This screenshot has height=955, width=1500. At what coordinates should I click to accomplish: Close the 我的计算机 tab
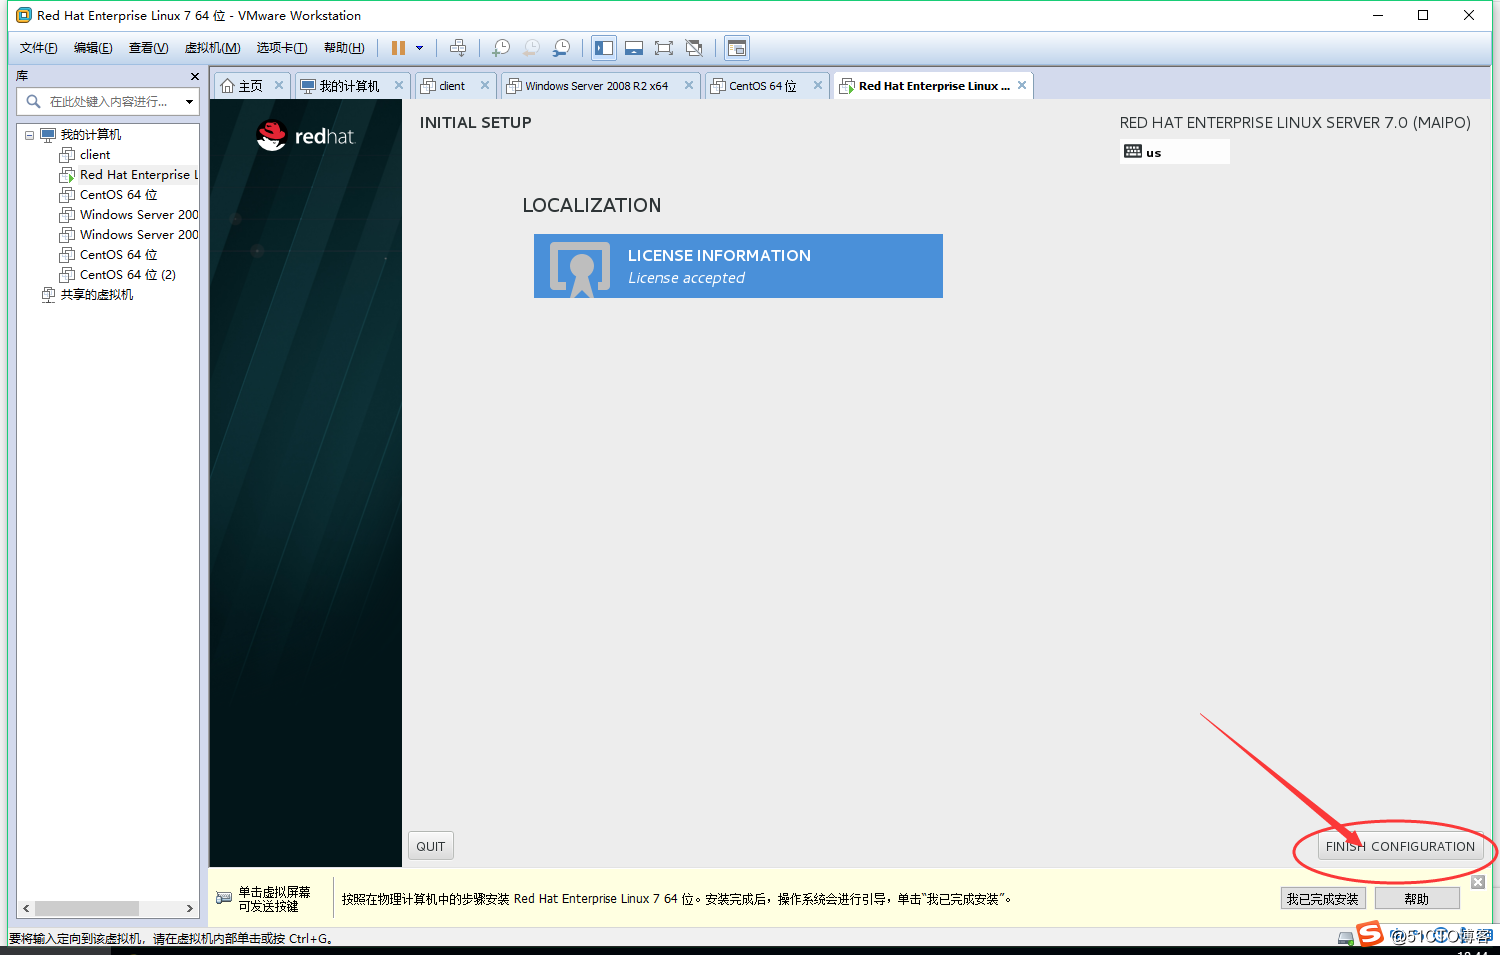pyautogui.click(x=399, y=85)
